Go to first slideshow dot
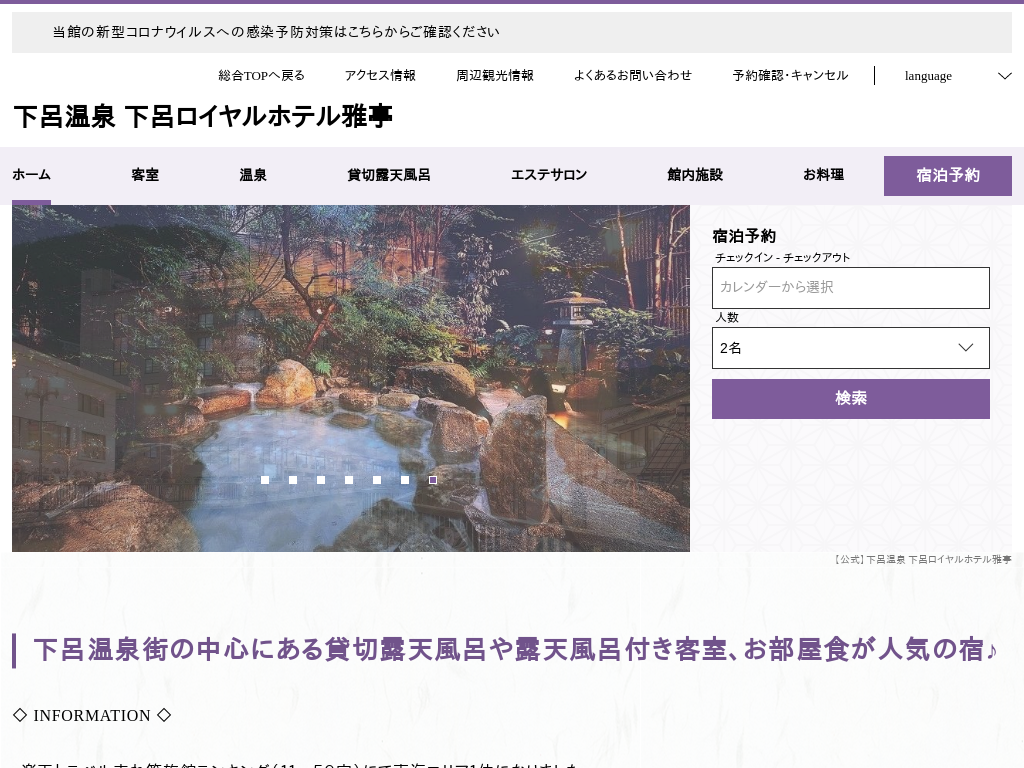Viewport: 1024px width, 768px height. 265,480
